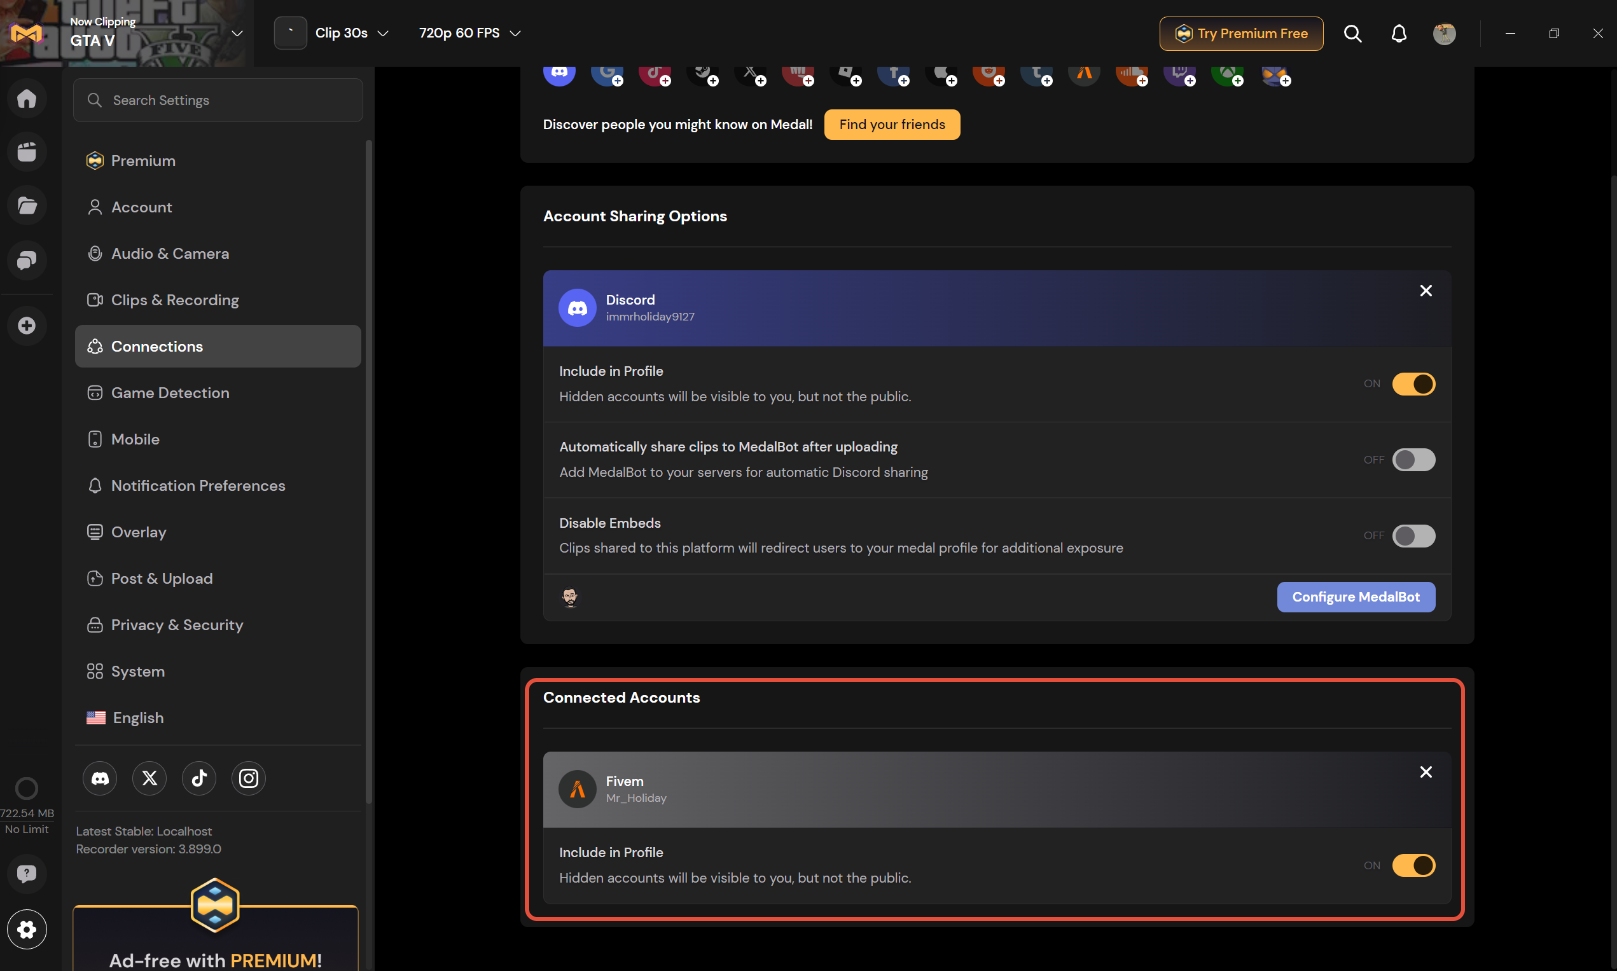Click the Recorder version: 3.899.0 text
Screen dimensions: 1617x971
click(149, 849)
